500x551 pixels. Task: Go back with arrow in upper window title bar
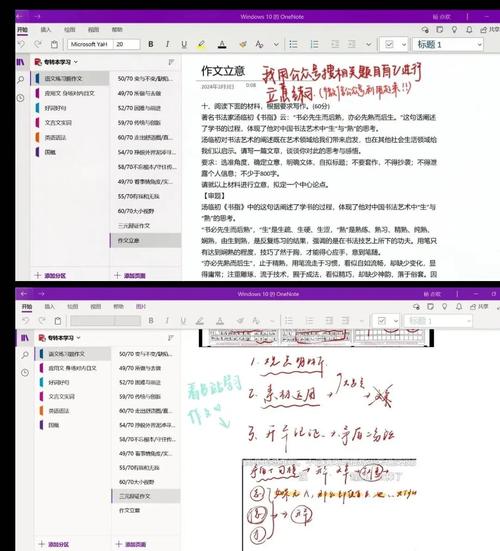[20, 16]
